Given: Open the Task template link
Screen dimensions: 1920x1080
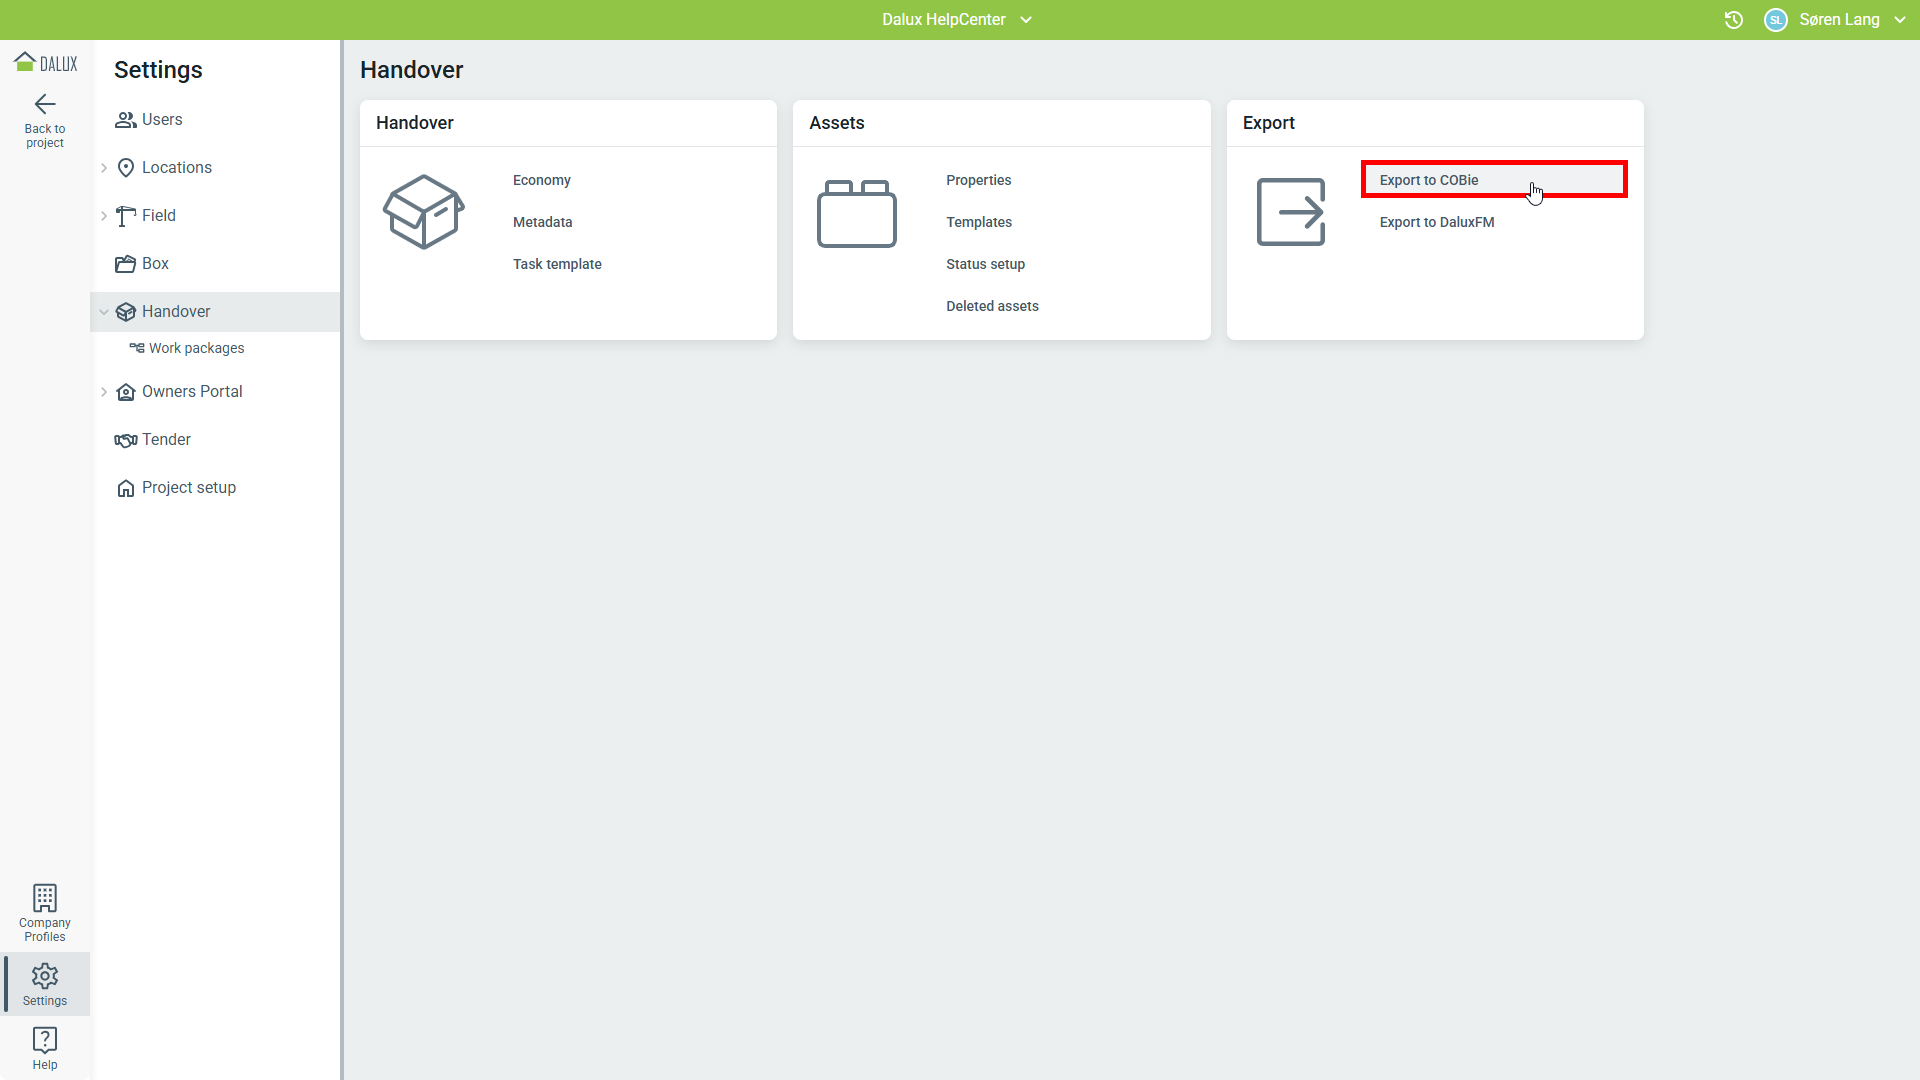Looking at the screenshot, I should pyautogui.click(x=557, y=264).
